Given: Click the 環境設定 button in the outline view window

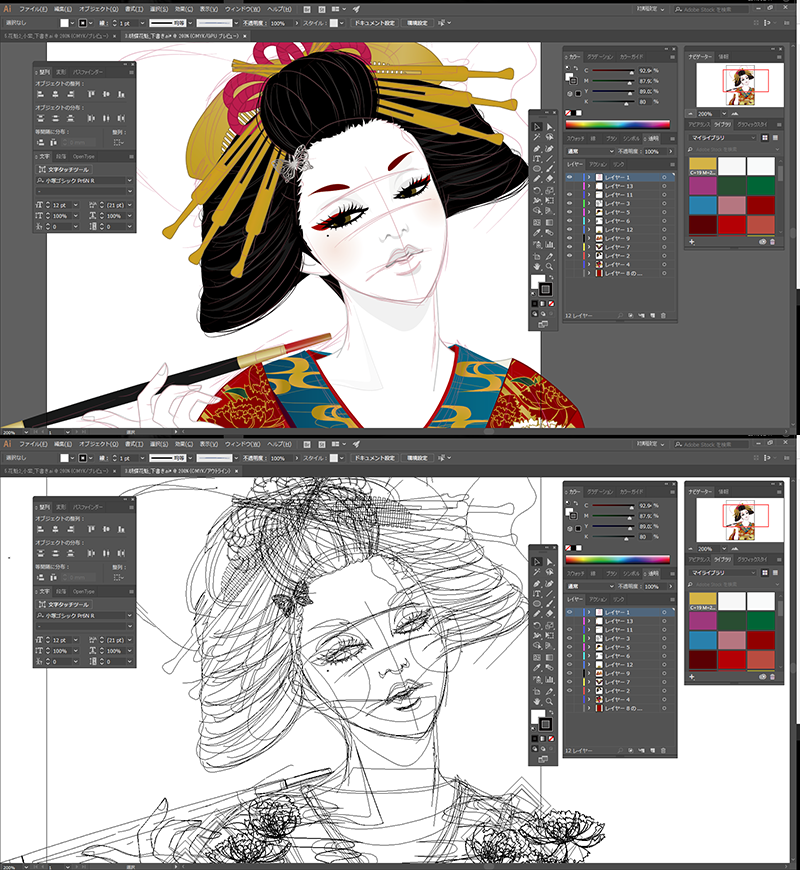Looking at the screenshot, I should point(417,458).
